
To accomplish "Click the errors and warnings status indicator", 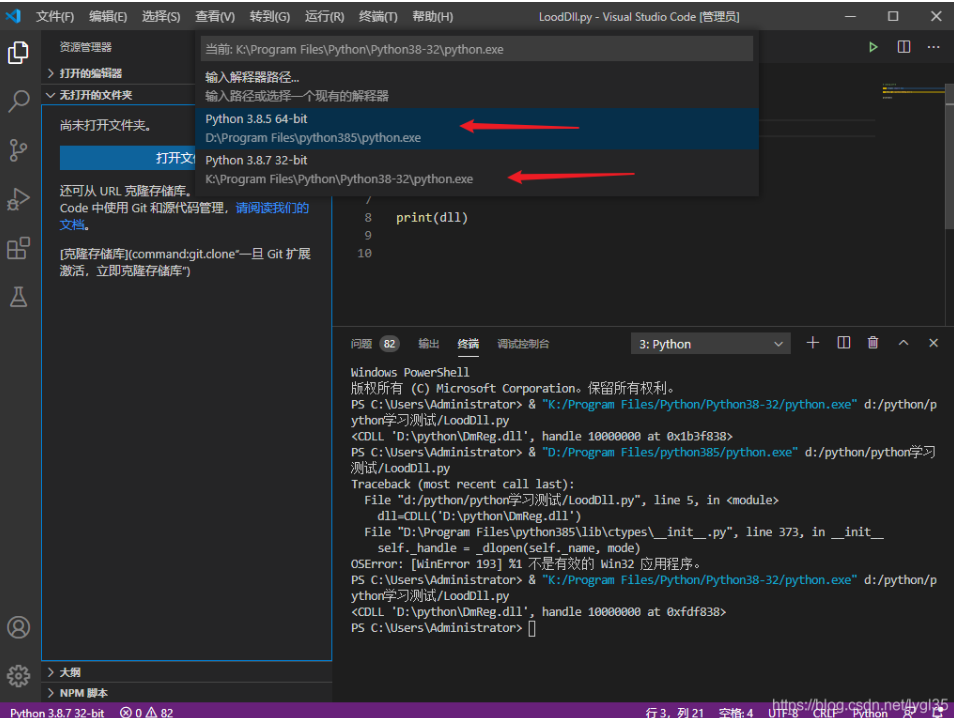I will click(x=147, y=713).
